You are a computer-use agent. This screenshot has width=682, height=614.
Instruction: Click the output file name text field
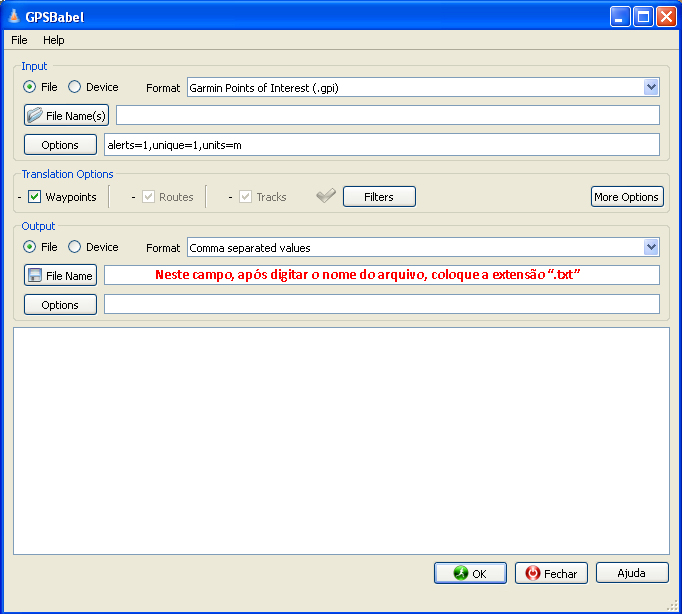[382, 275]
